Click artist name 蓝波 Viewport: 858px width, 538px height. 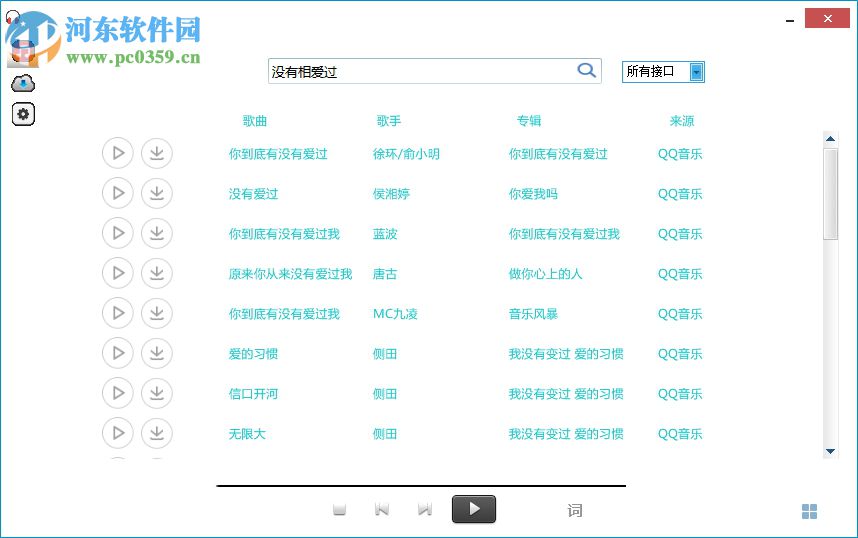click(385, 234)
